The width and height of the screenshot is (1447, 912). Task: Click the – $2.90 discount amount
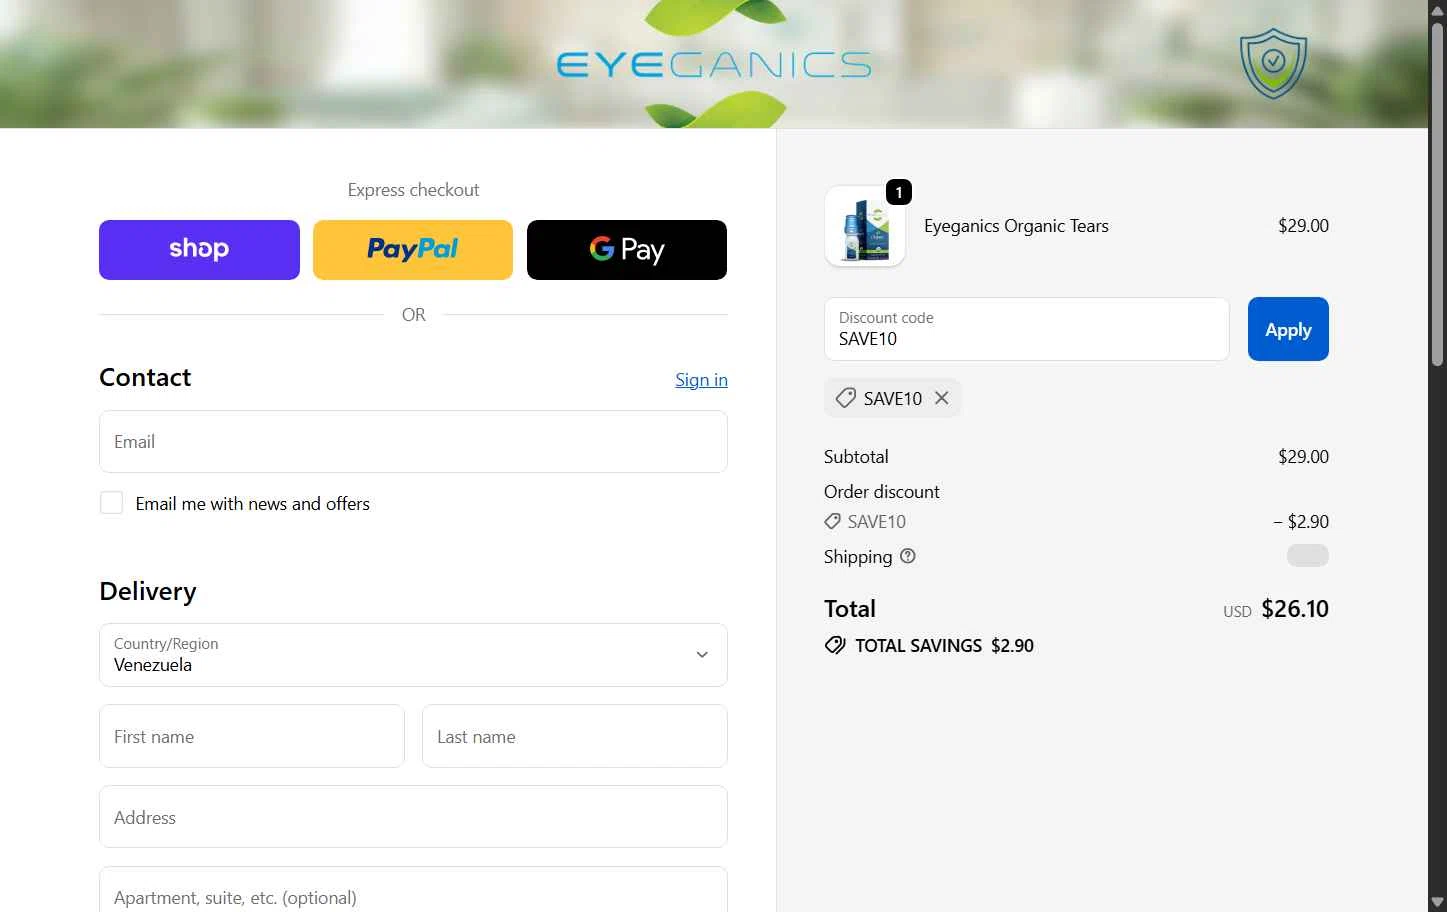[1301, 521]
